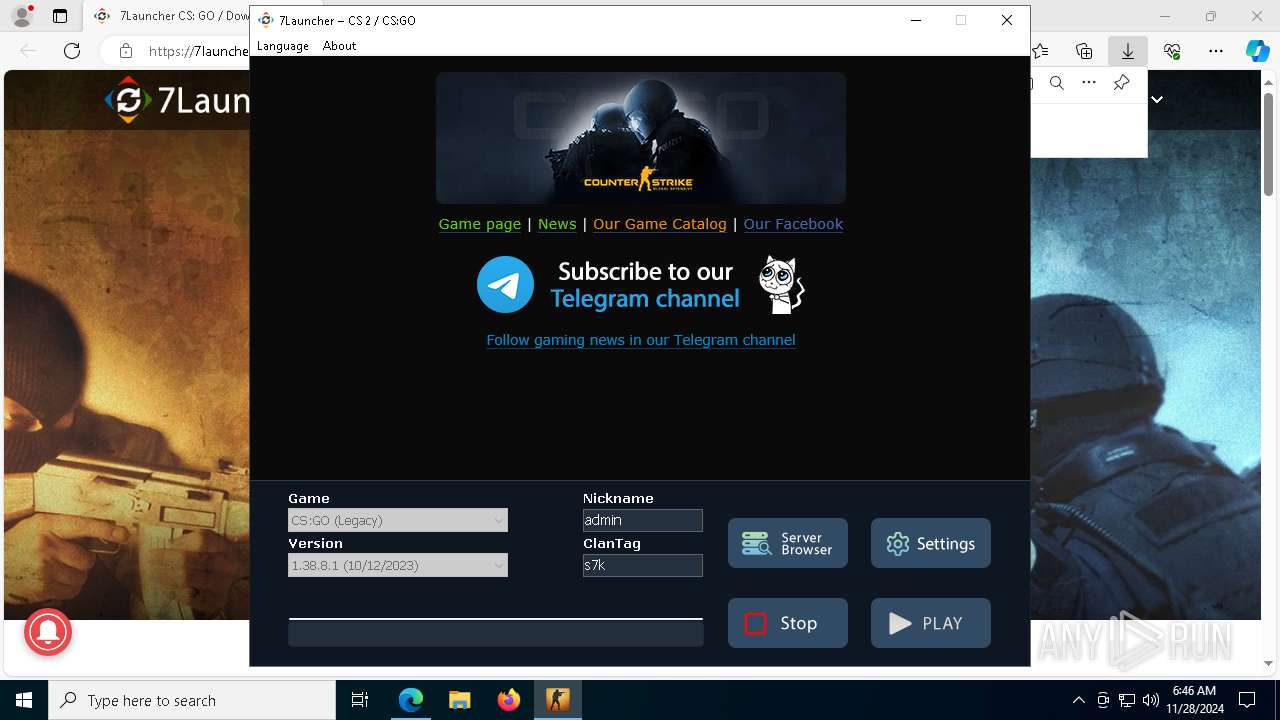Open the Server Browser button
Viewport: 1280px width, 720px height.
(788, 543)
